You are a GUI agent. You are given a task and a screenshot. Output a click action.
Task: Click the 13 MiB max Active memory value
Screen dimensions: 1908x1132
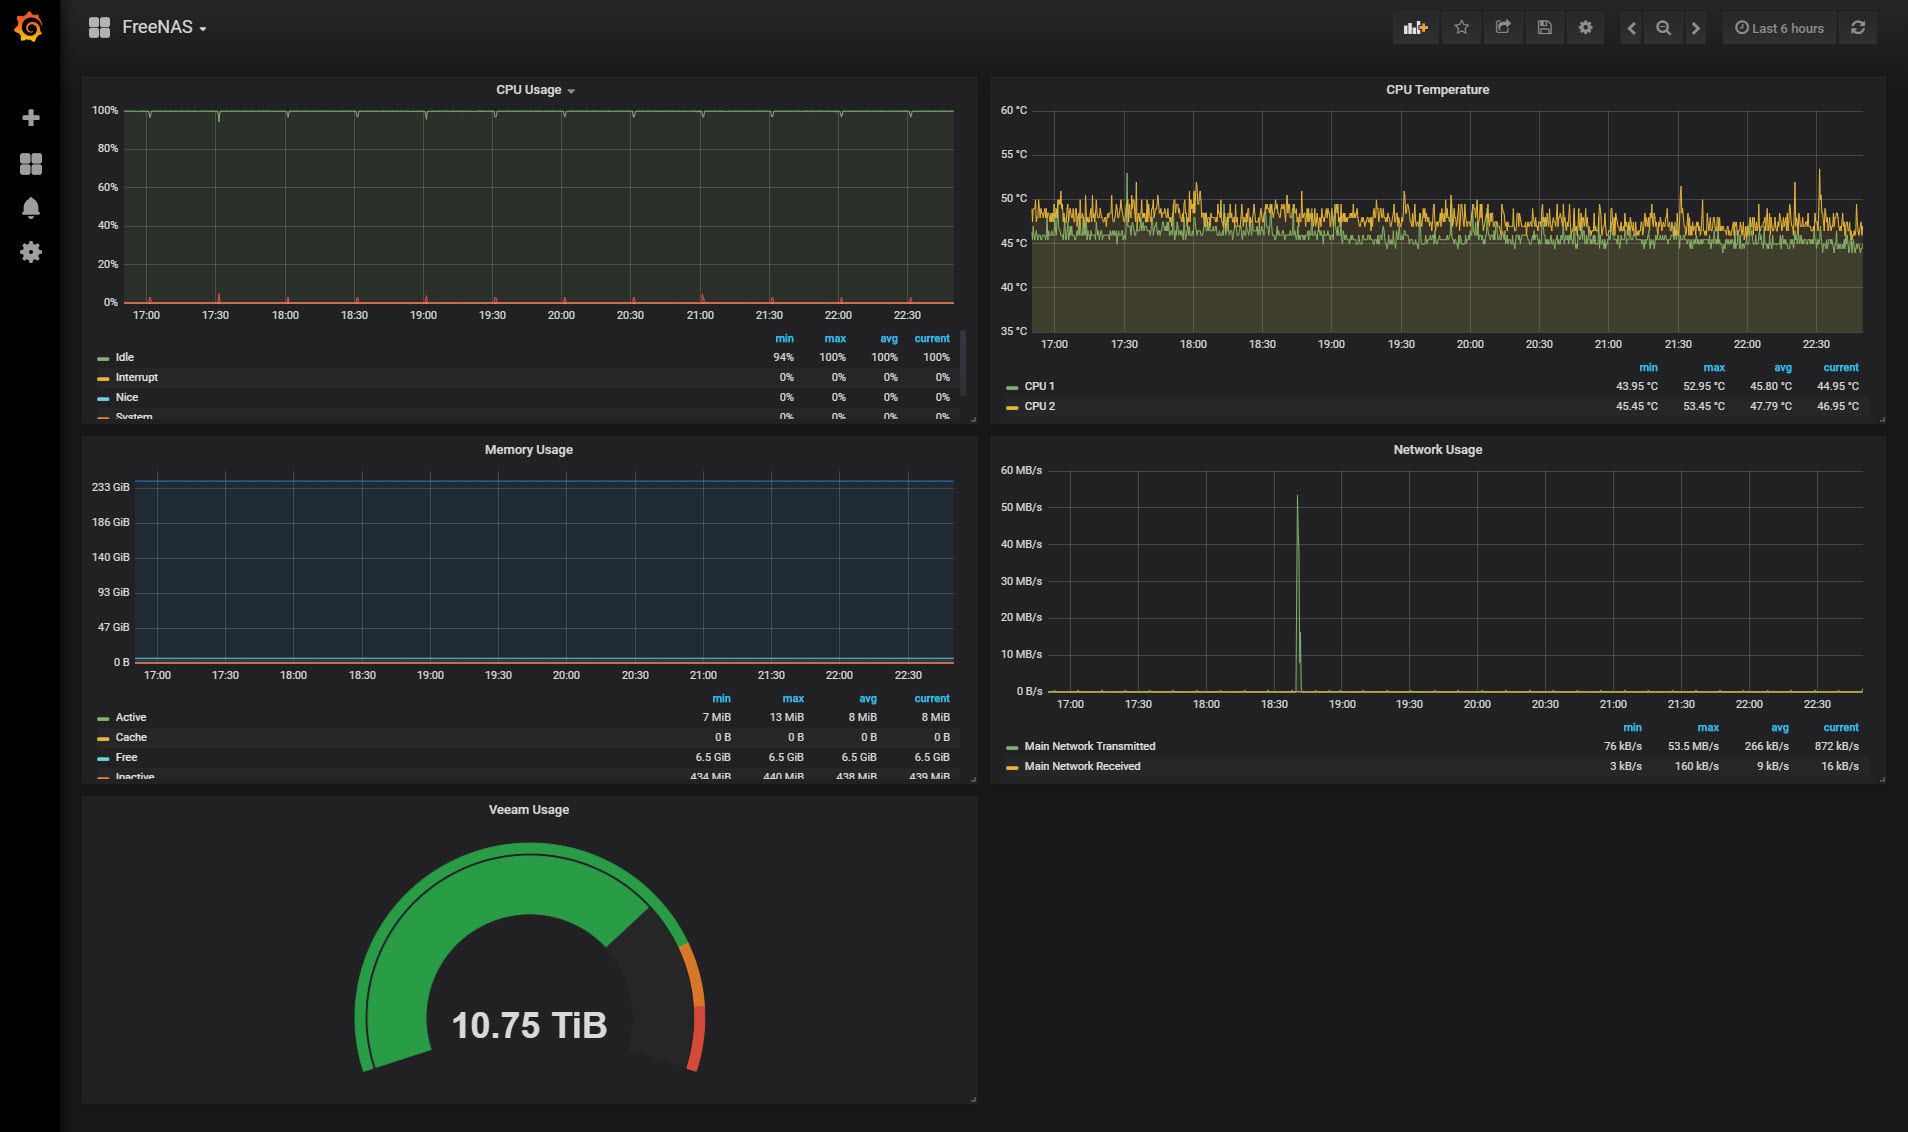pyautogui.click(x=786, y=717)
